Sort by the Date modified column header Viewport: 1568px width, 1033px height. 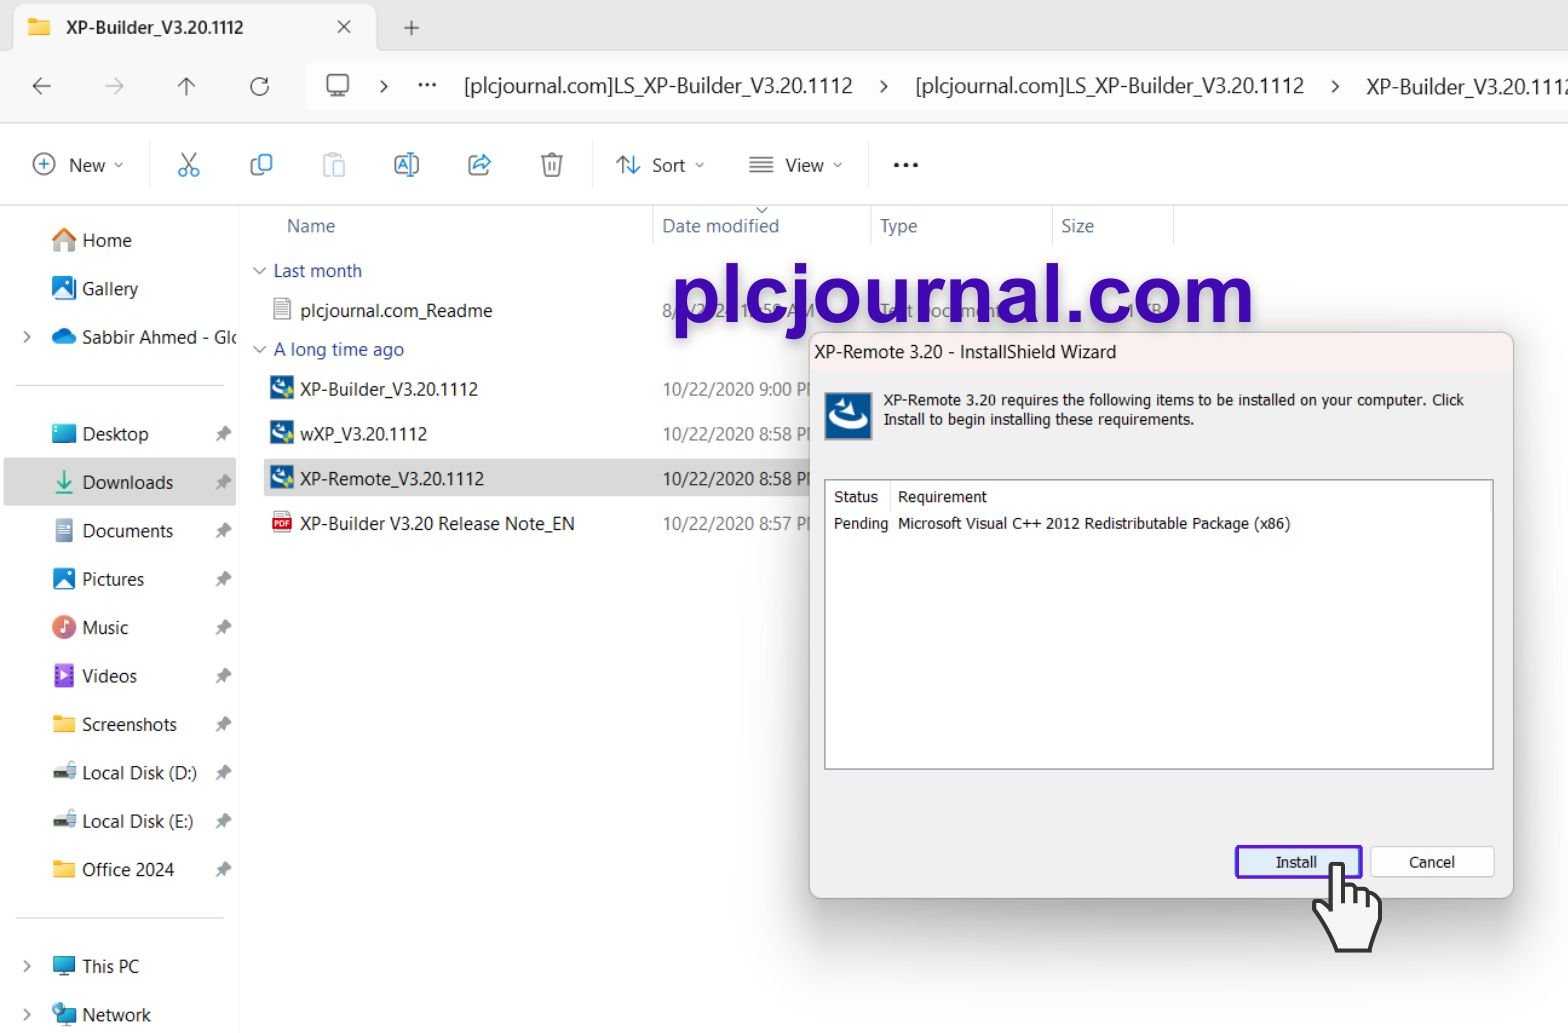click(721, 226)
